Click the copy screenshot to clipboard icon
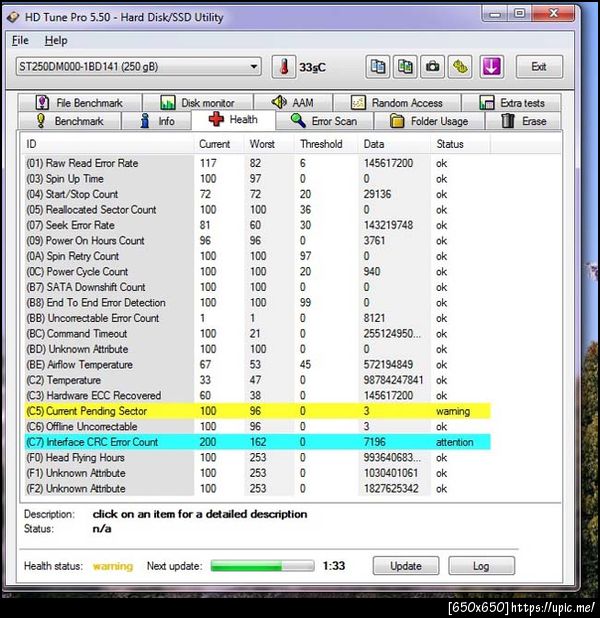Viewport: 600px width, 618px height. [405, 67]
